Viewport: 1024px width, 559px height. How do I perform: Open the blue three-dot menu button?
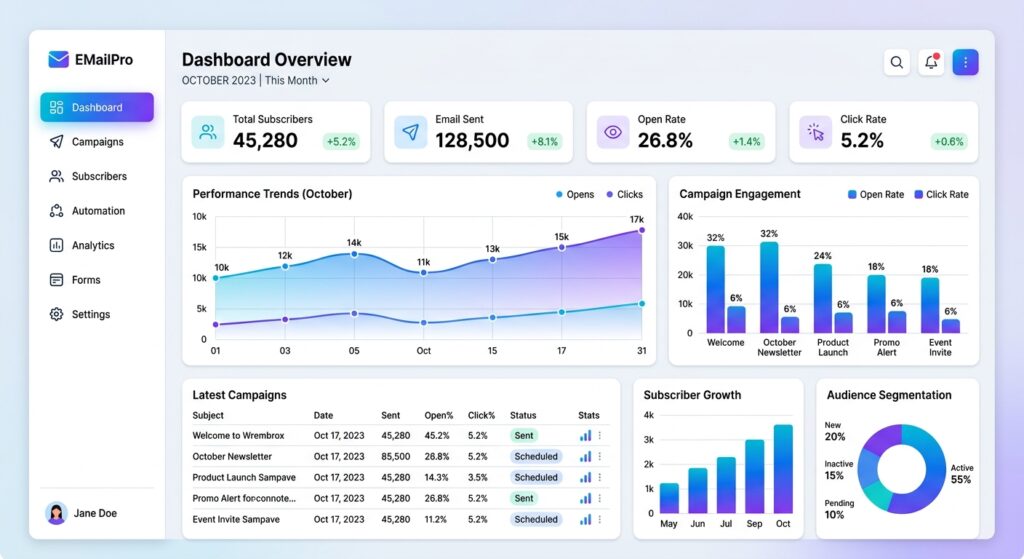coord(965,62)
